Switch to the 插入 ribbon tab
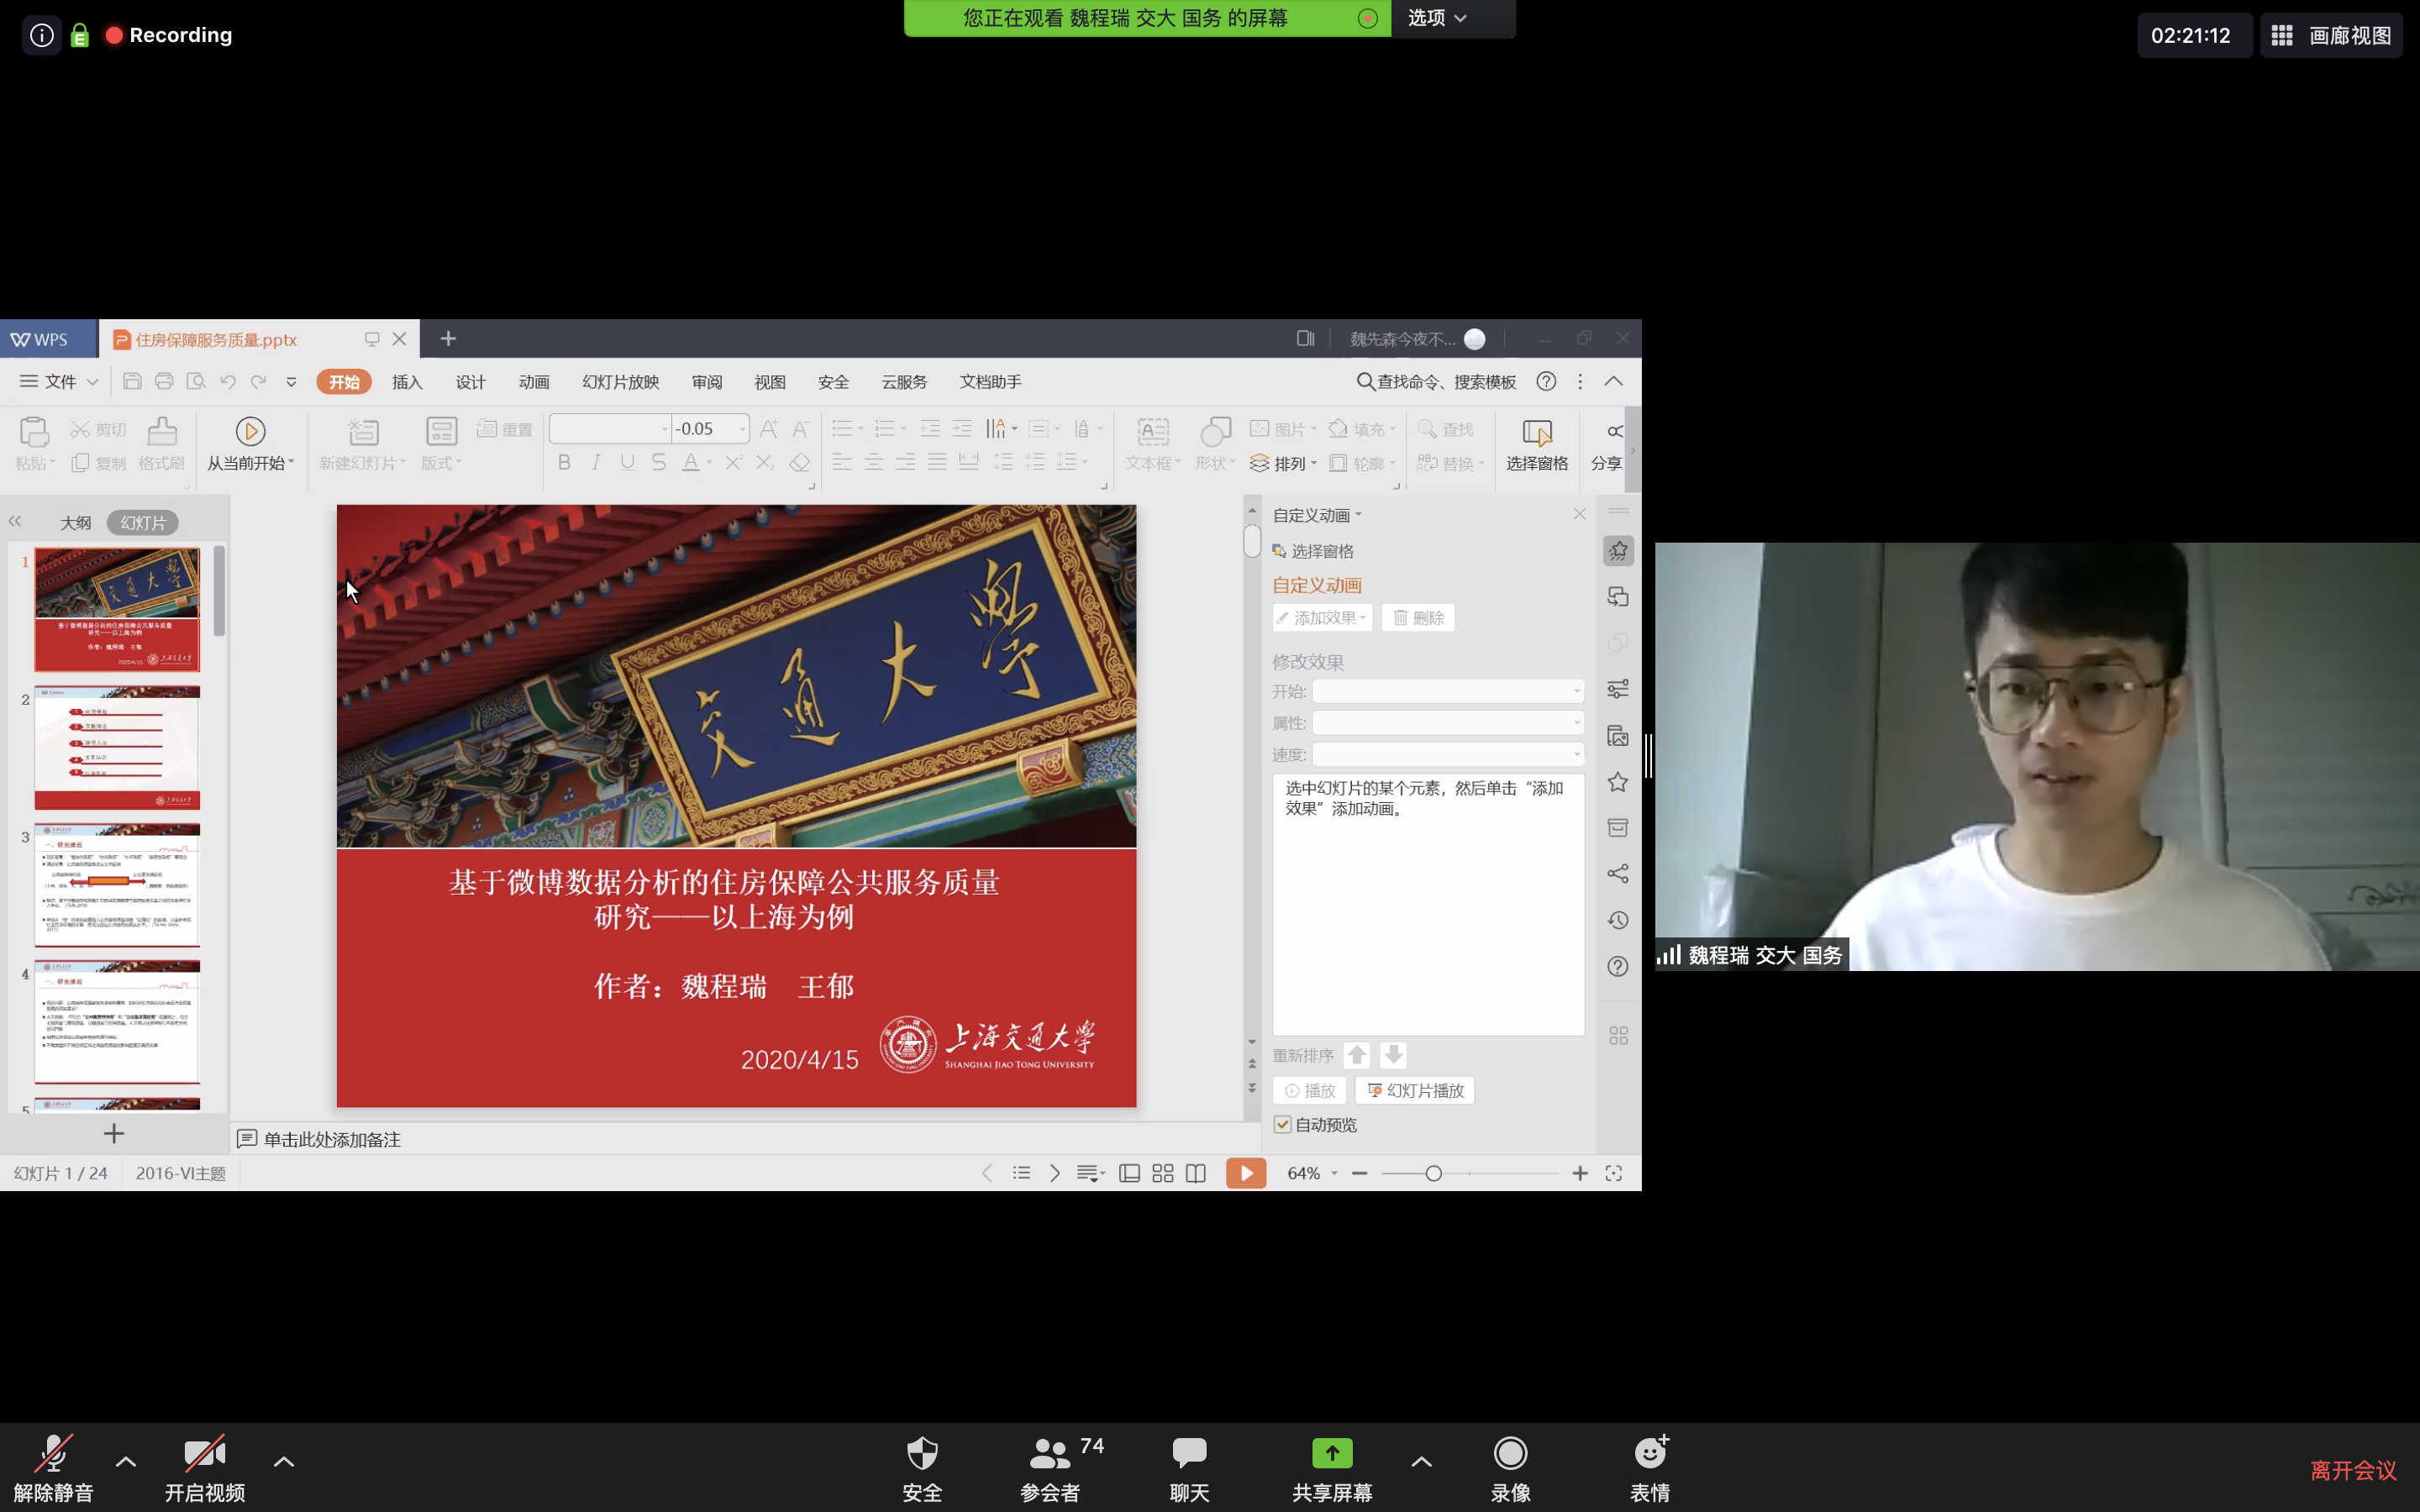 tap(407, 382)
